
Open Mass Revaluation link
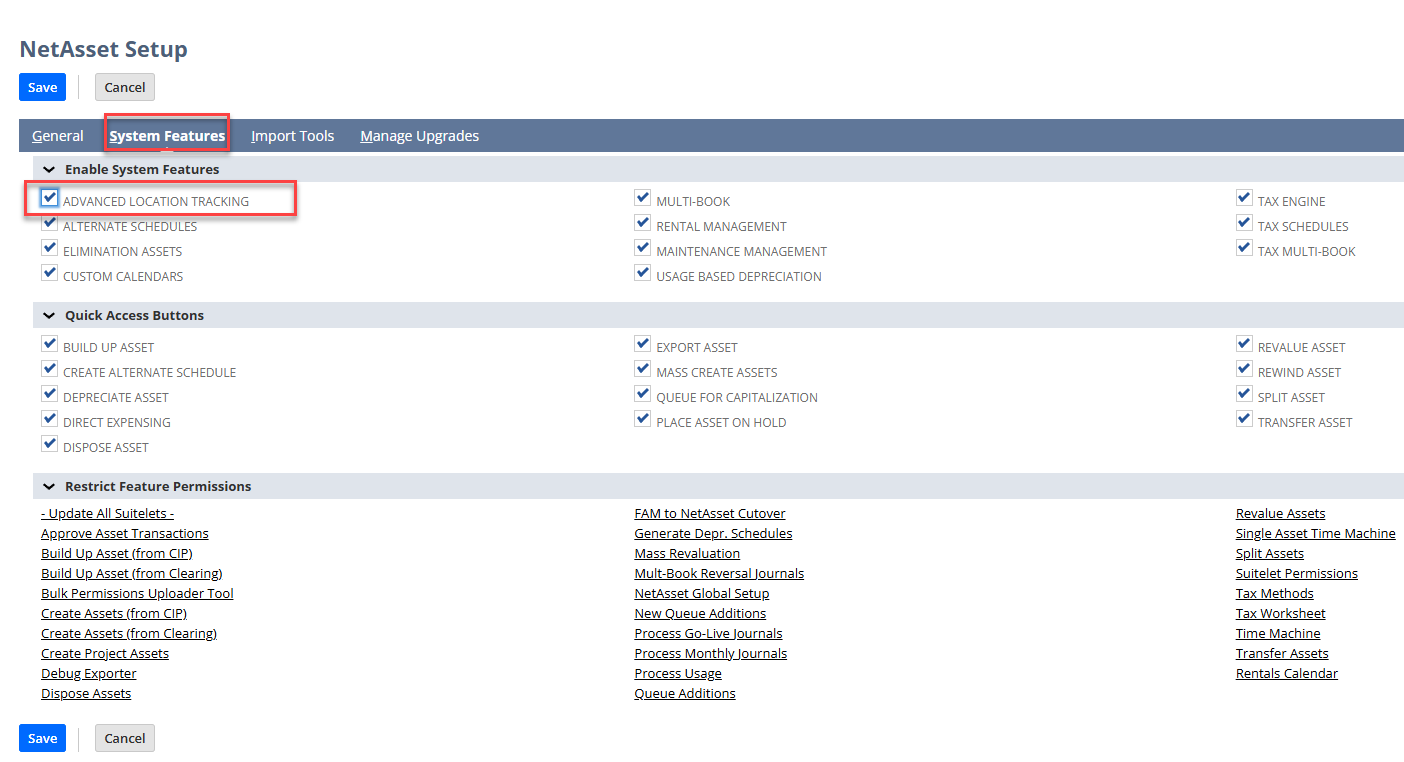coord(687,553)
